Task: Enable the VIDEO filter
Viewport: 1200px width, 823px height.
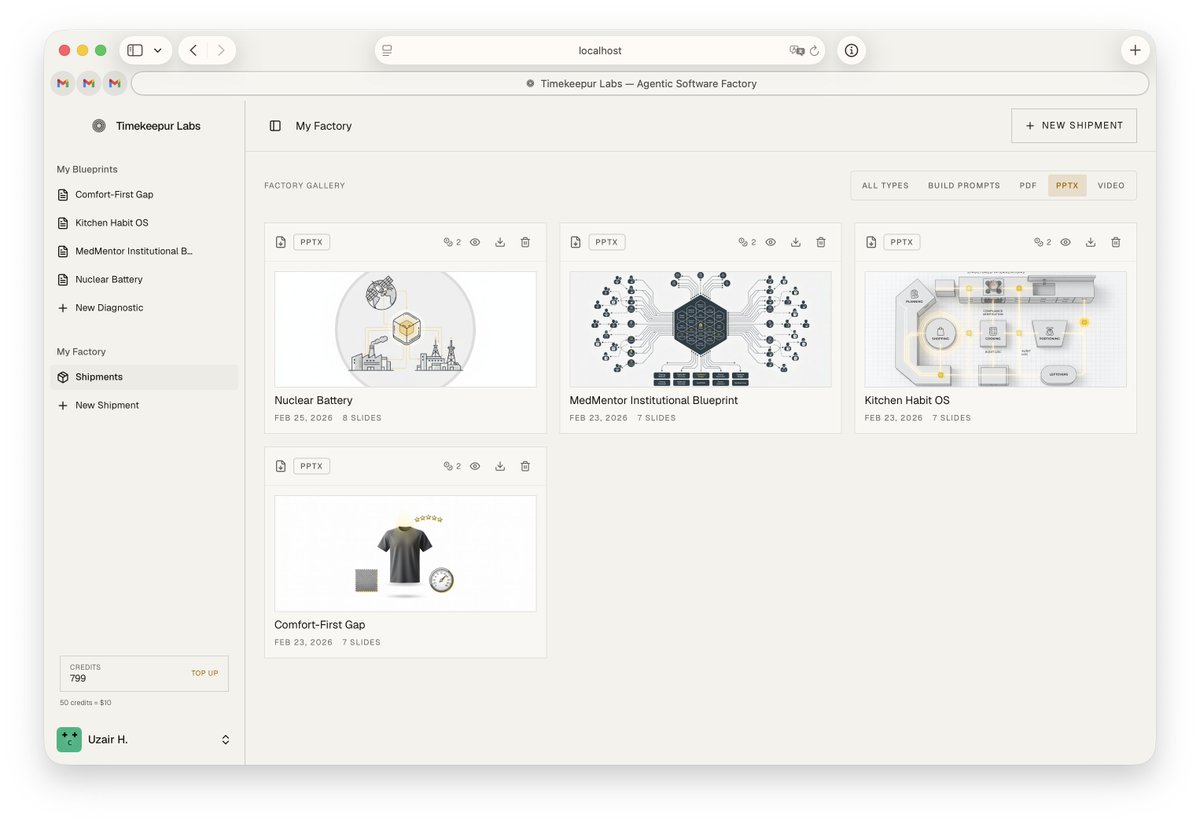Action: (1110, 185)
